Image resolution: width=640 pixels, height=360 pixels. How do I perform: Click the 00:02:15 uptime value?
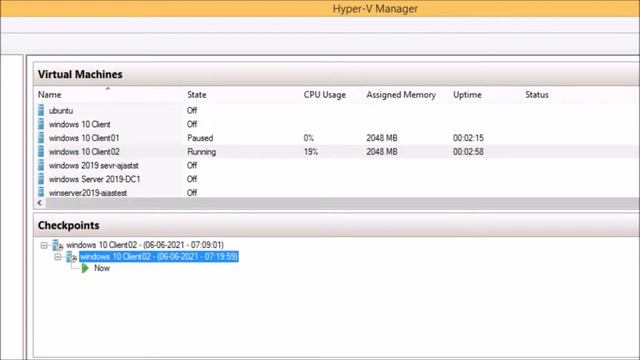click(468, 138)
